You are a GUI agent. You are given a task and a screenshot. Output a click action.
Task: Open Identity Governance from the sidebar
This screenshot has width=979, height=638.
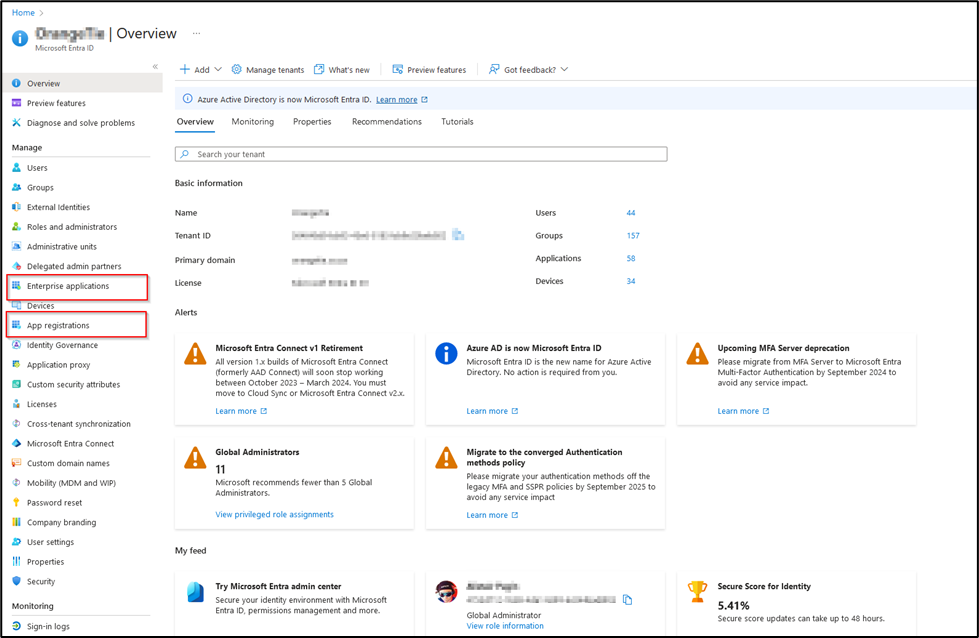click(x=70, y=344)
